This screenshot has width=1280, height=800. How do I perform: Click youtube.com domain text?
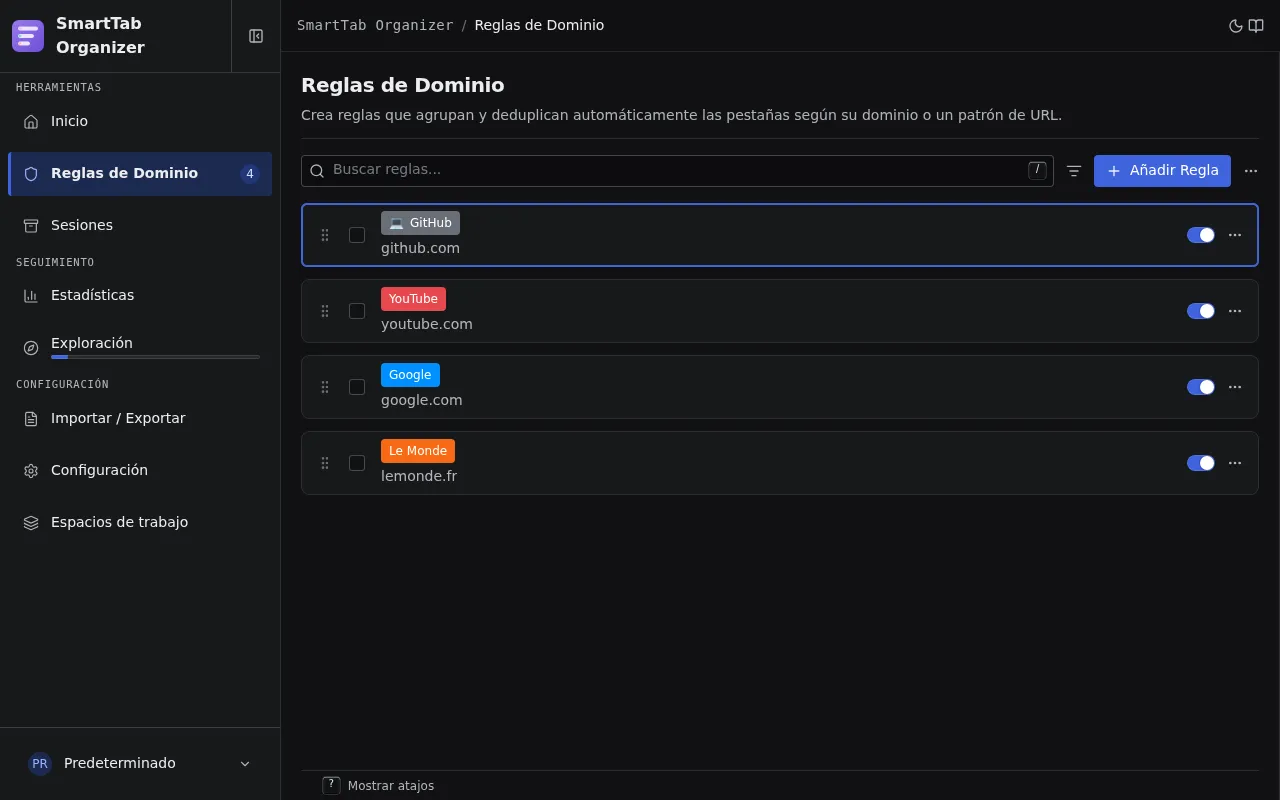tap(427, 324)
